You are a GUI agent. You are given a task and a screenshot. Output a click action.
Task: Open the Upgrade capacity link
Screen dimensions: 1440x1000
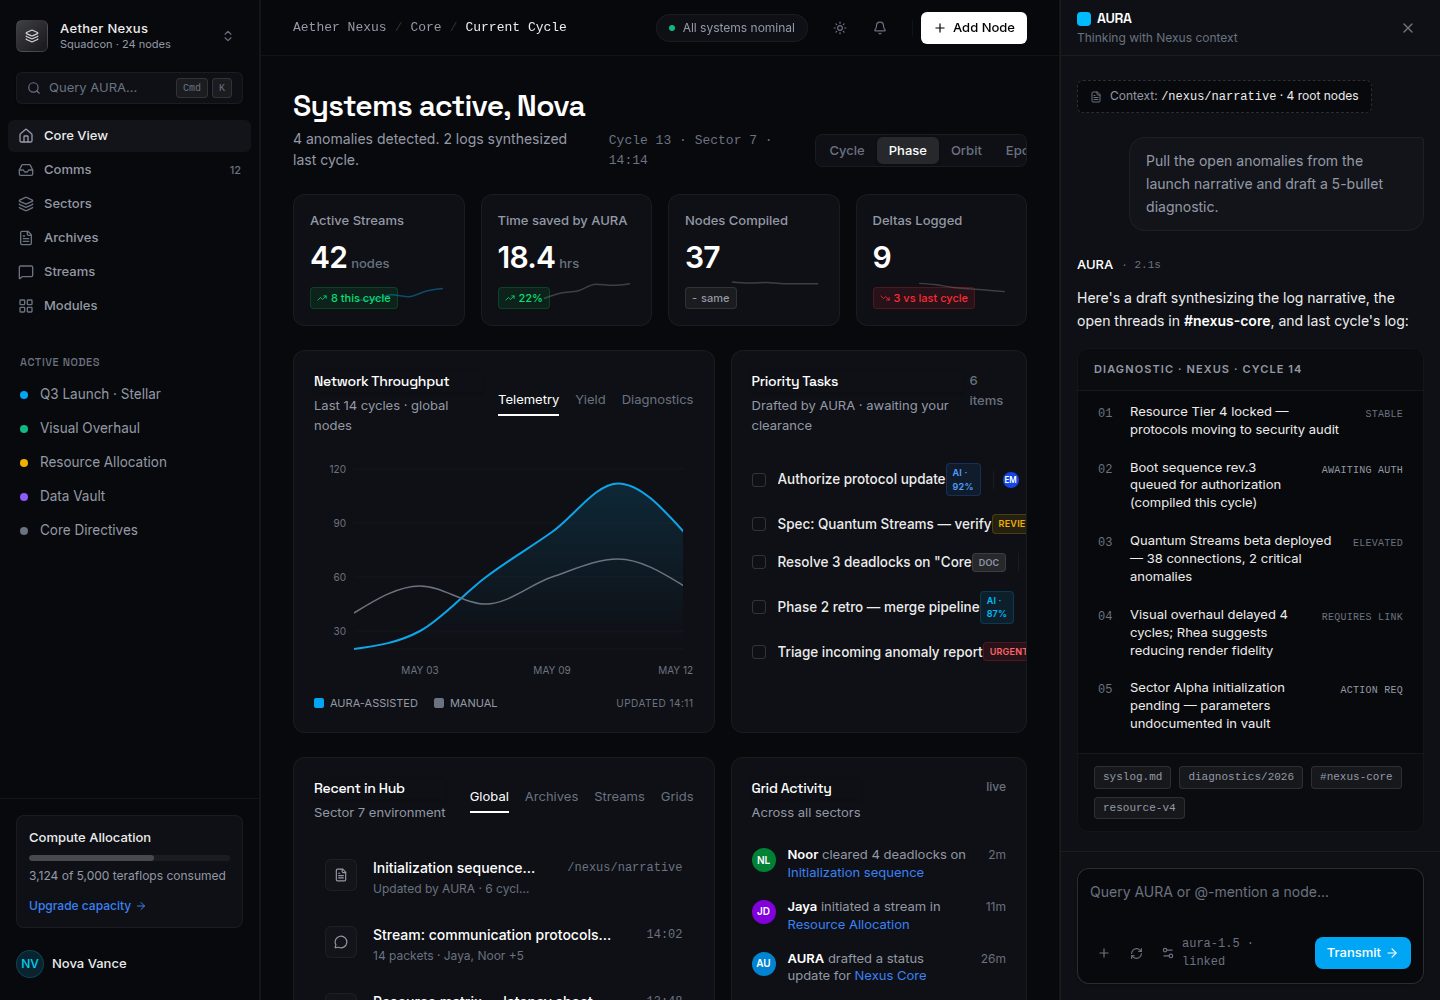tap(87, 906)
